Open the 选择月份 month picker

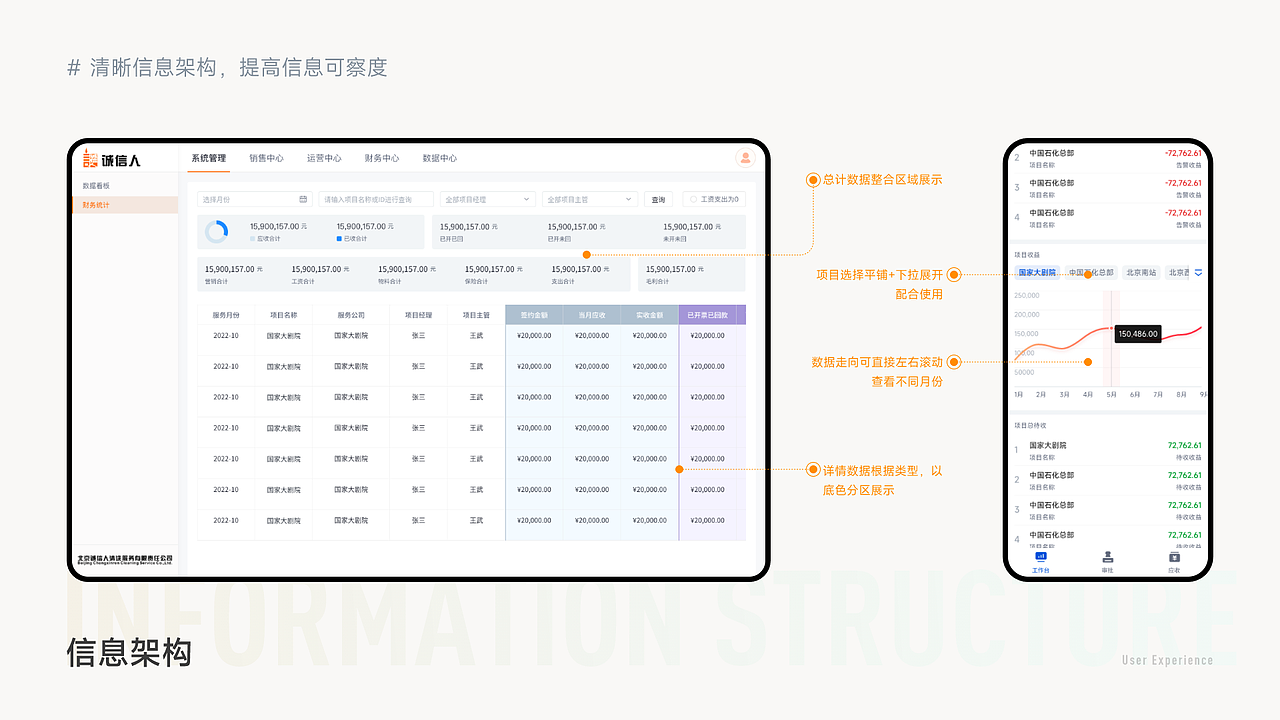click(254, 199)
